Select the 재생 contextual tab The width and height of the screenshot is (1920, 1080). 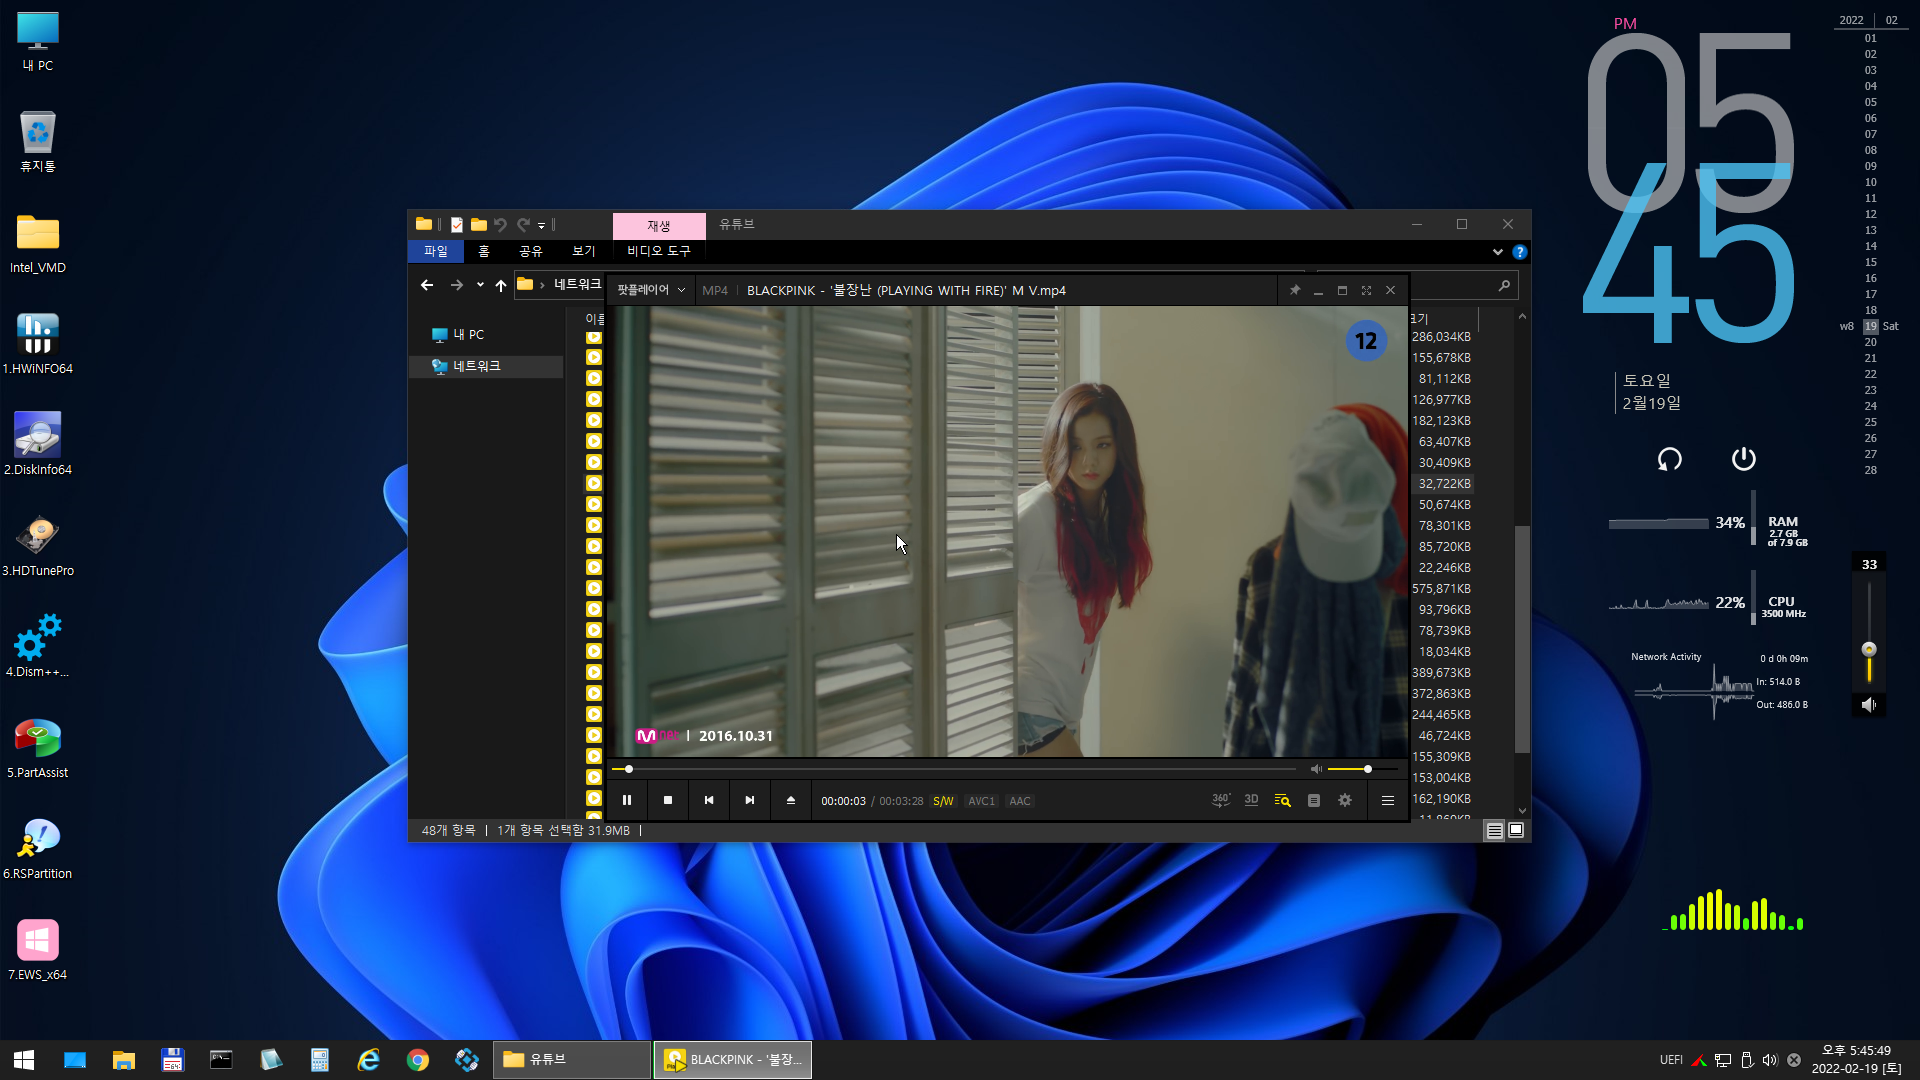659,226
